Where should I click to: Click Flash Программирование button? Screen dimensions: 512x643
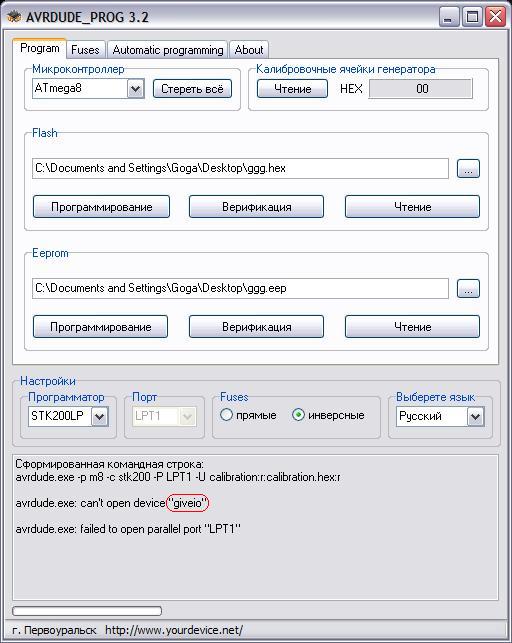tap(101, 207)
